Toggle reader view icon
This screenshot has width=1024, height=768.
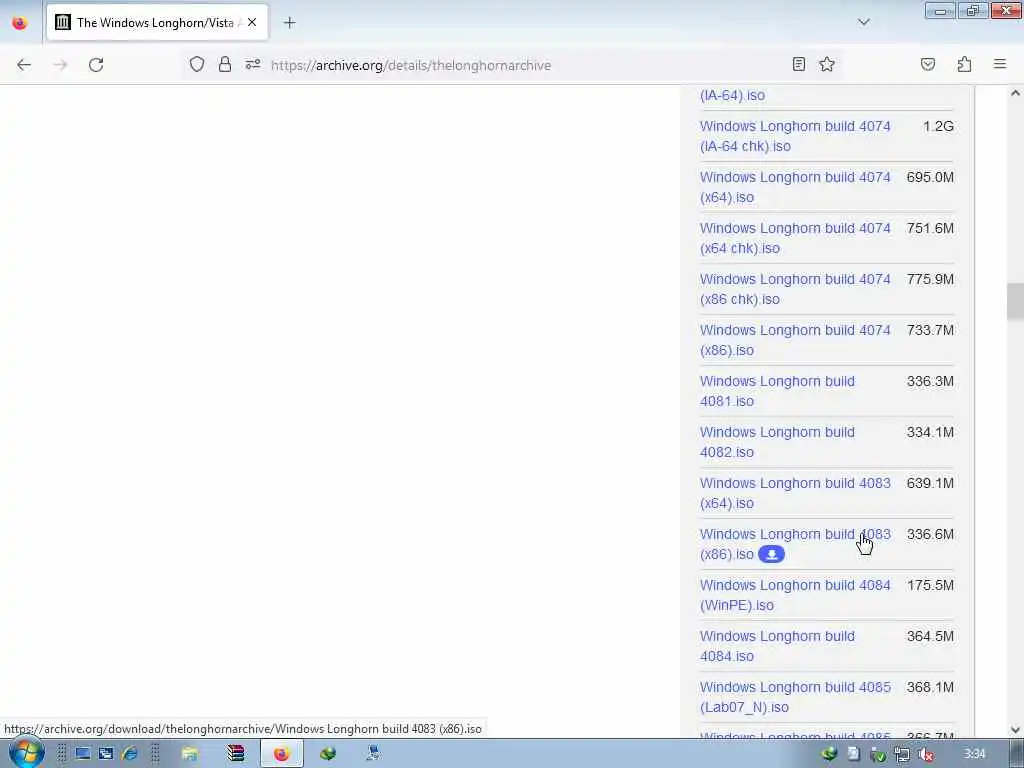pyautogui.click(x=799, y=64)
